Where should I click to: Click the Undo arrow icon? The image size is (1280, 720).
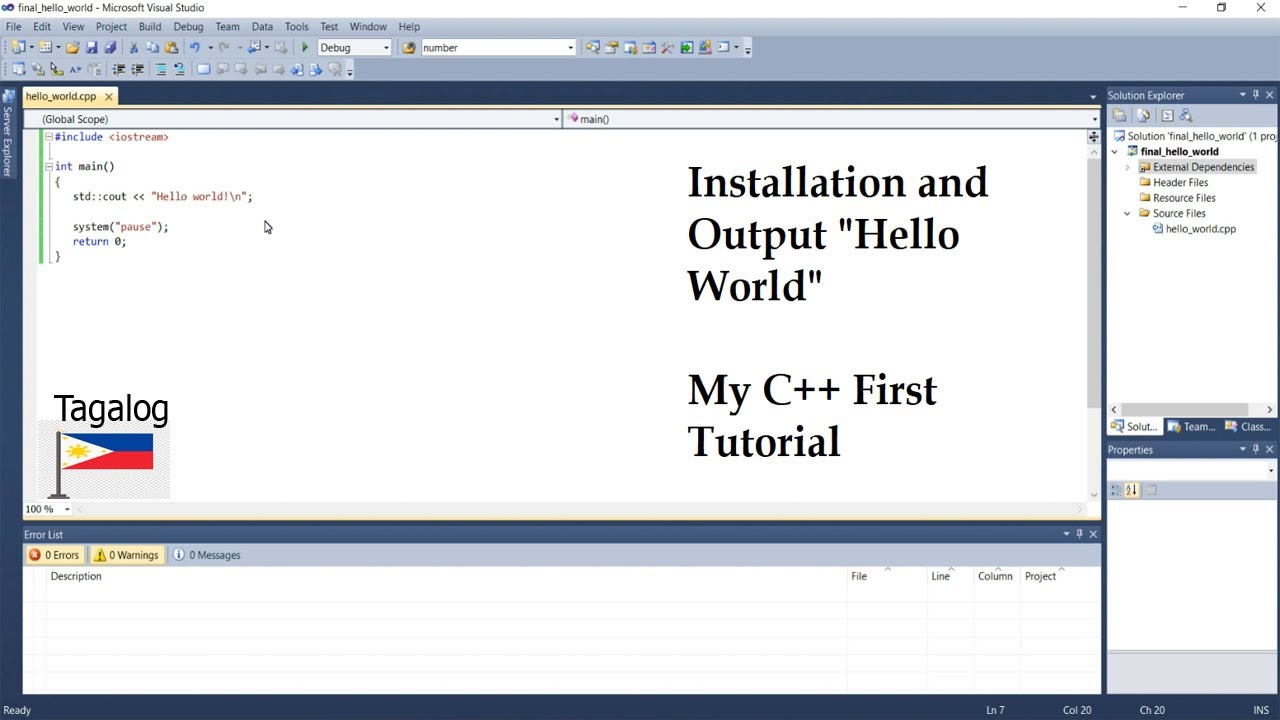[195, 47]
